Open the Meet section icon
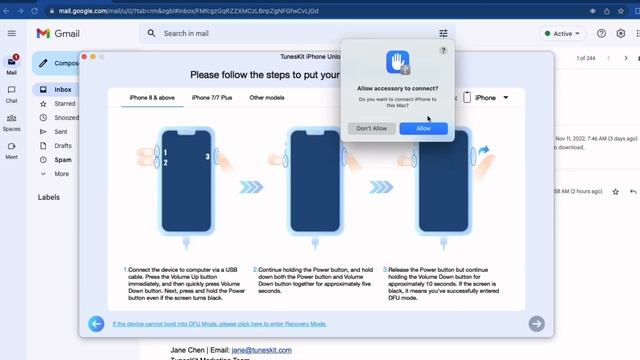 (11, 146)
